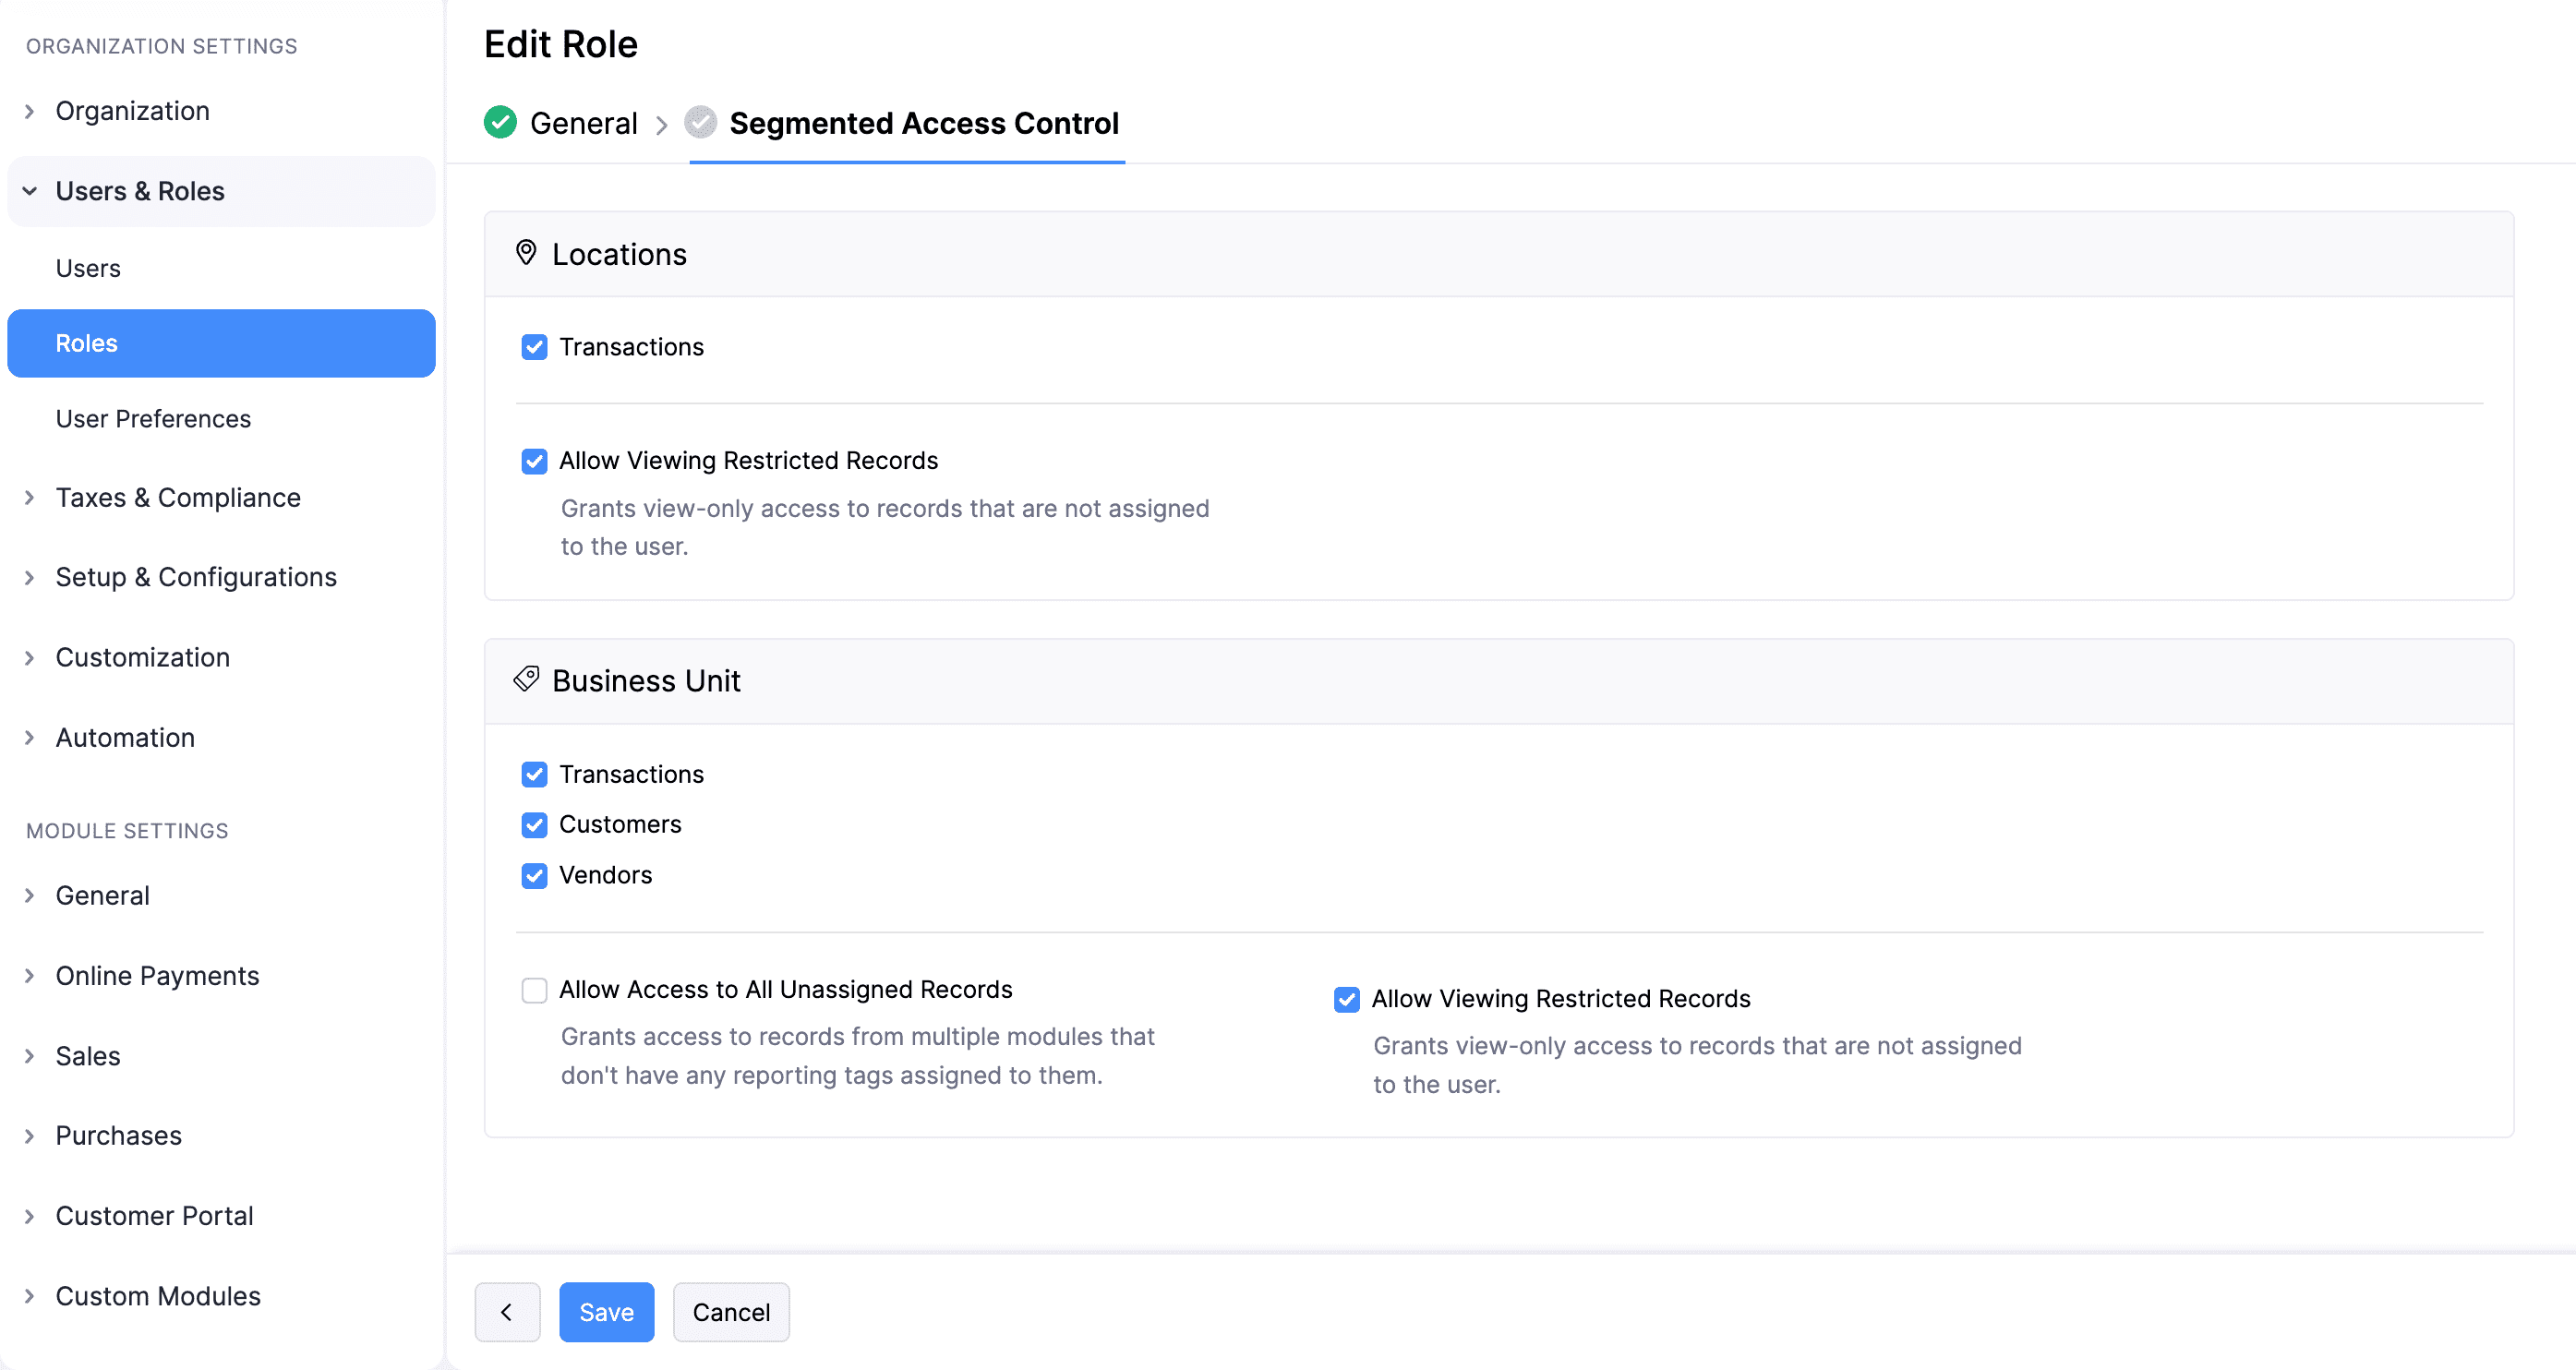Click Cancel to discard role changes
This screenshot has height=1370, width=2576.
click(x=731, y=1311)
